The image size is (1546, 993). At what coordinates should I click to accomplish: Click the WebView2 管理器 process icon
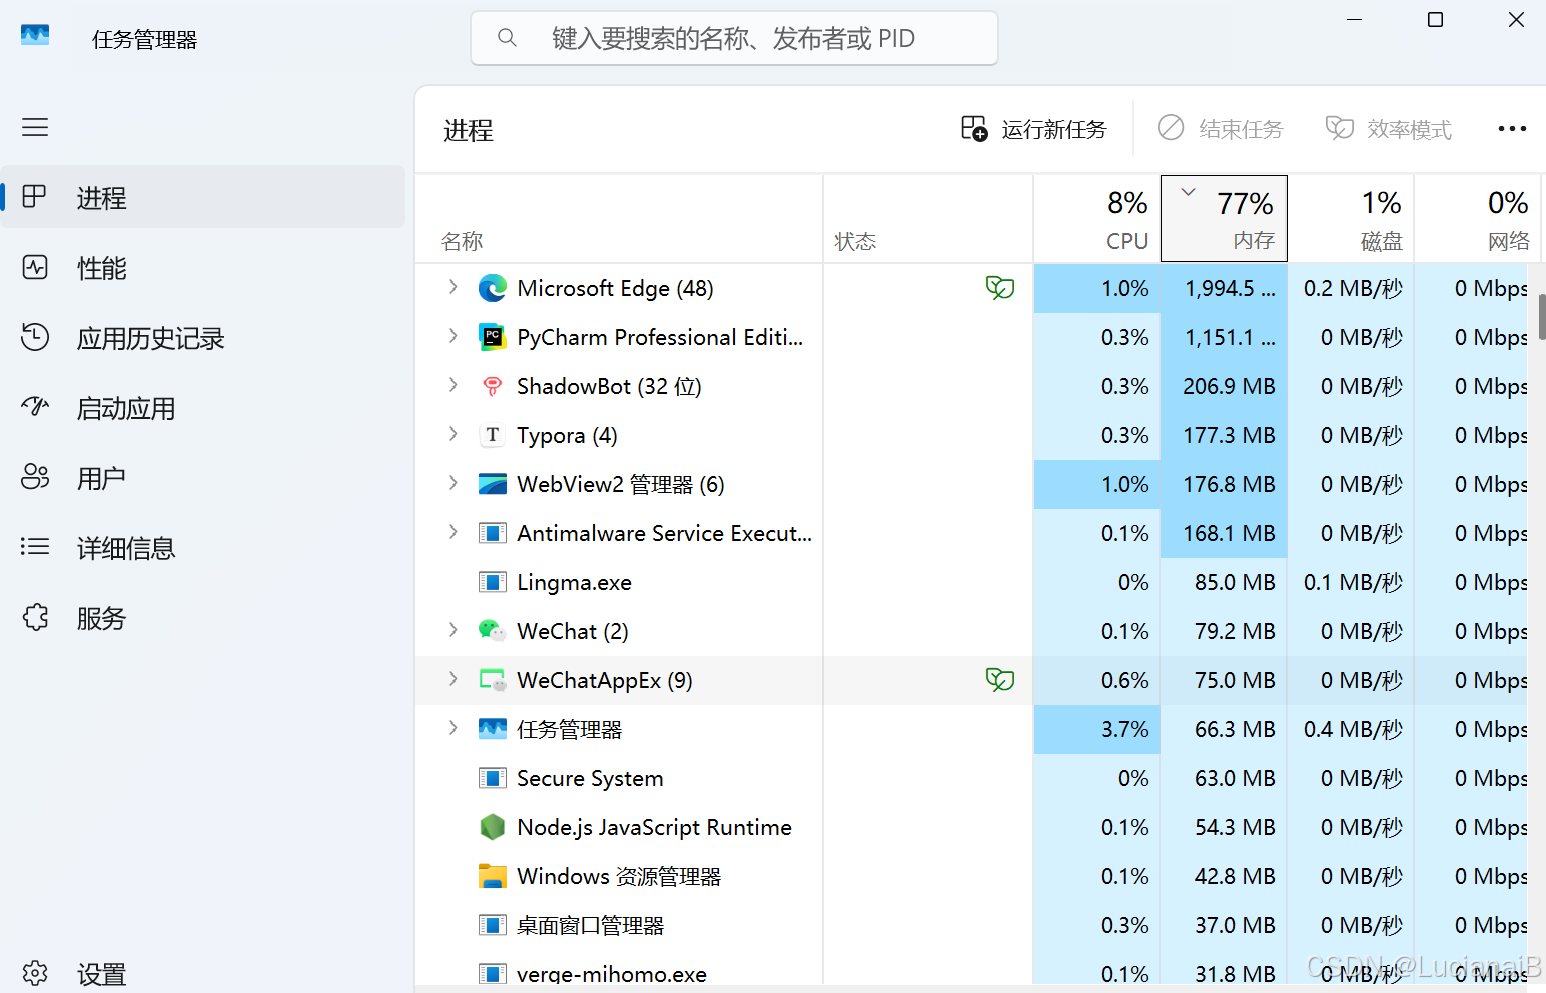click(492, 484)
